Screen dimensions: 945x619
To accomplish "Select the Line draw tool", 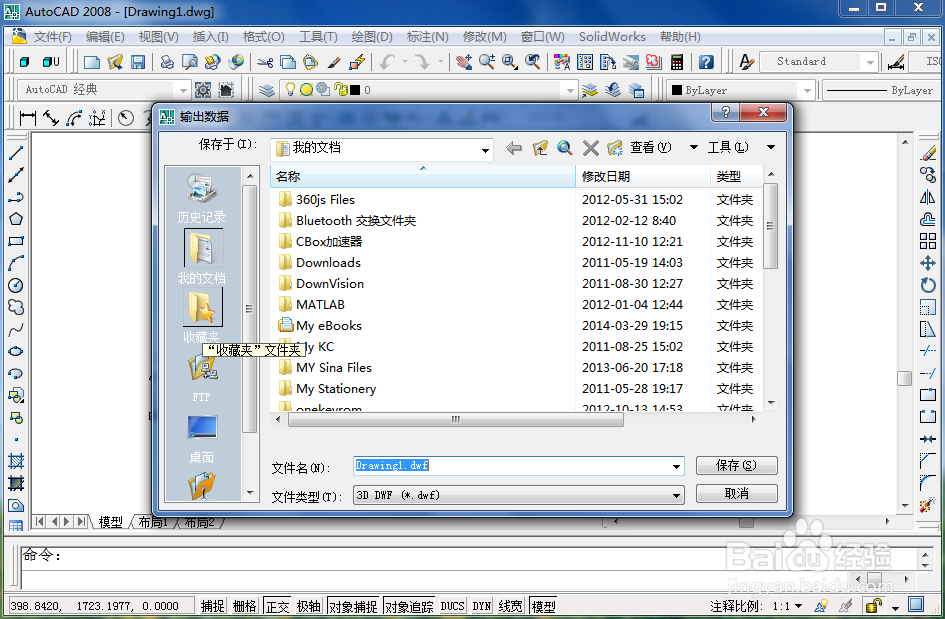I will click(16, 153).
